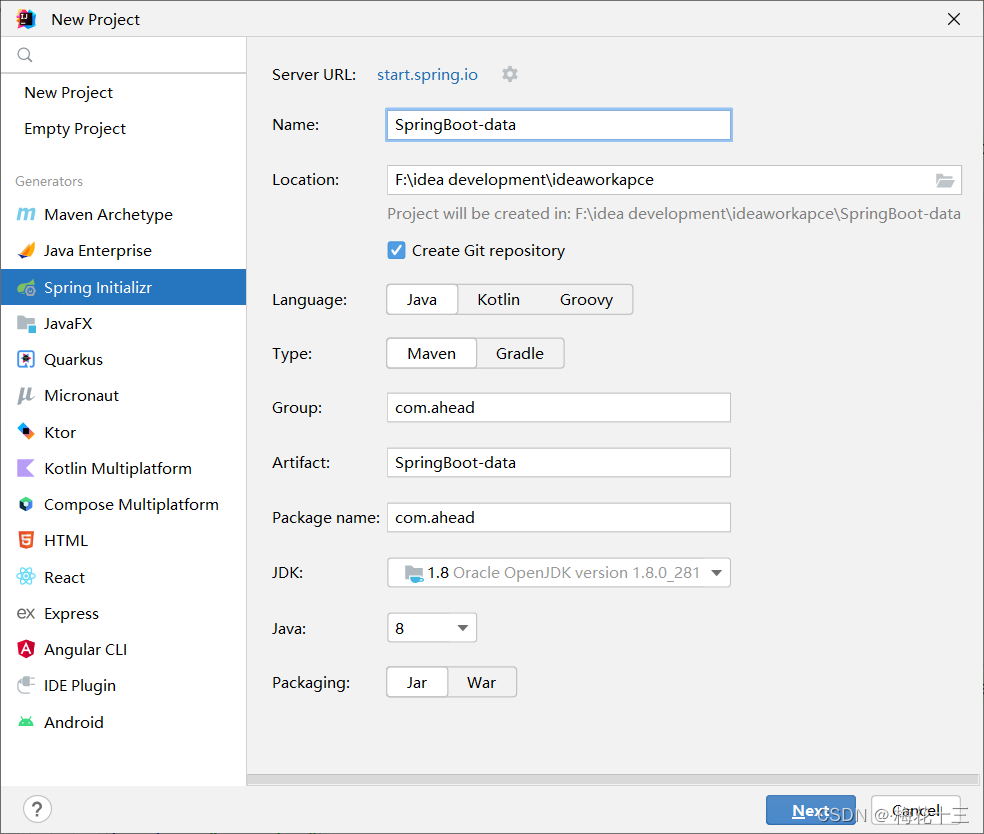
Task: Click the Maven Archetype icon
Action: 26,215
